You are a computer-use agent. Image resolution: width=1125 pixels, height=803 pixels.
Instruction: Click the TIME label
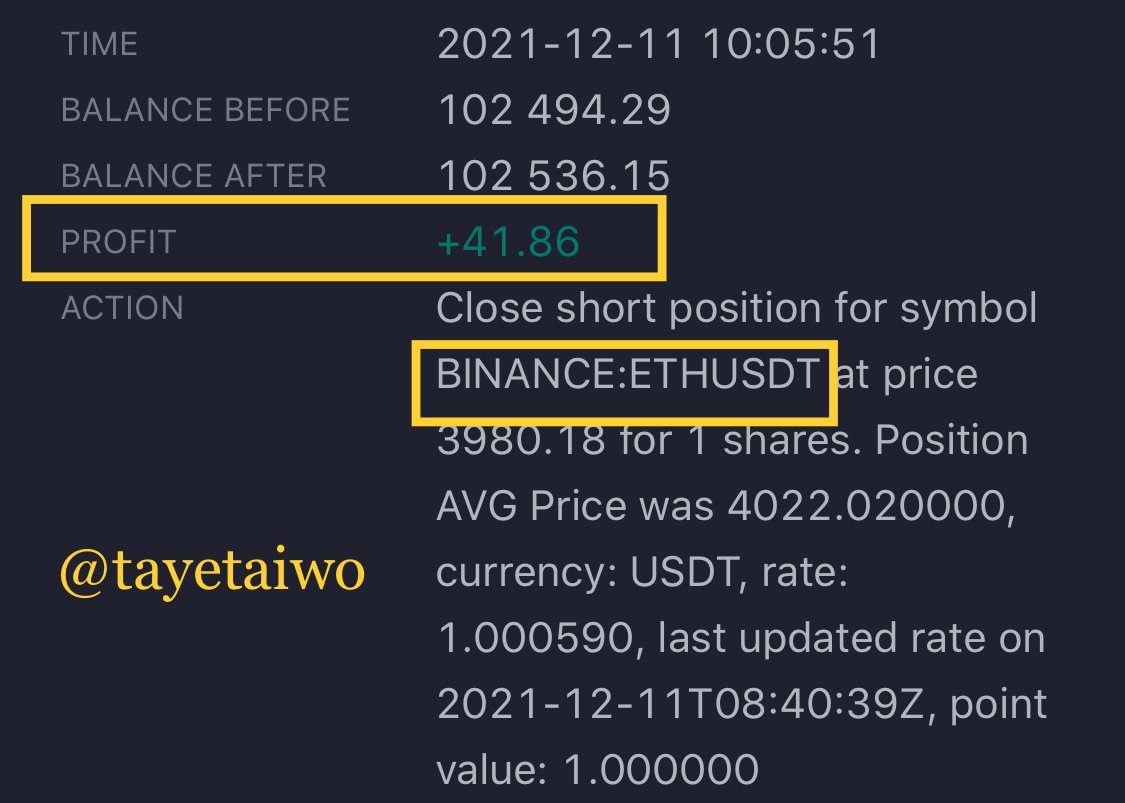coord(100,44)
